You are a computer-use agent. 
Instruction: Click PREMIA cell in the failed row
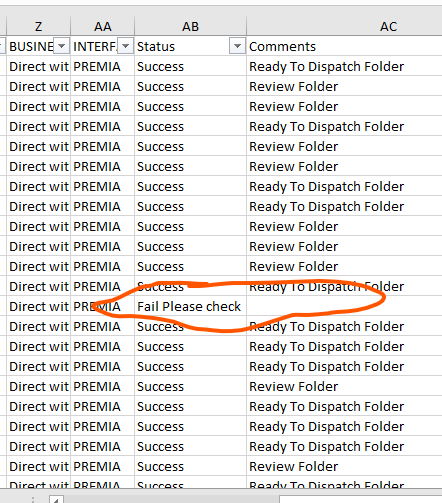[x=103, y=306]
